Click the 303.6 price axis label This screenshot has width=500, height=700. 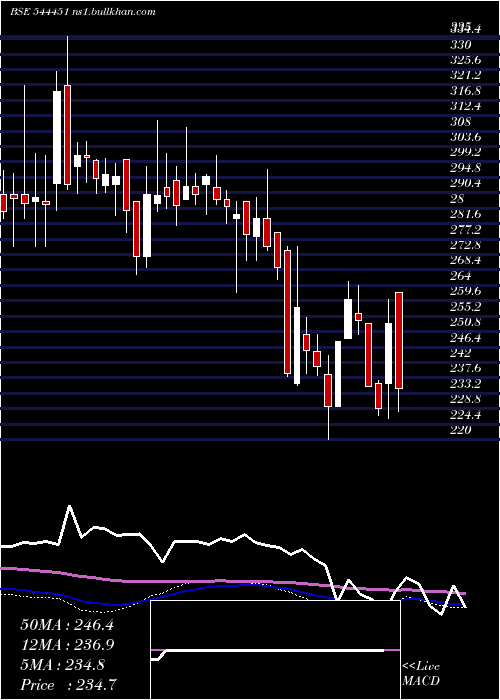(x=465, y=137)
